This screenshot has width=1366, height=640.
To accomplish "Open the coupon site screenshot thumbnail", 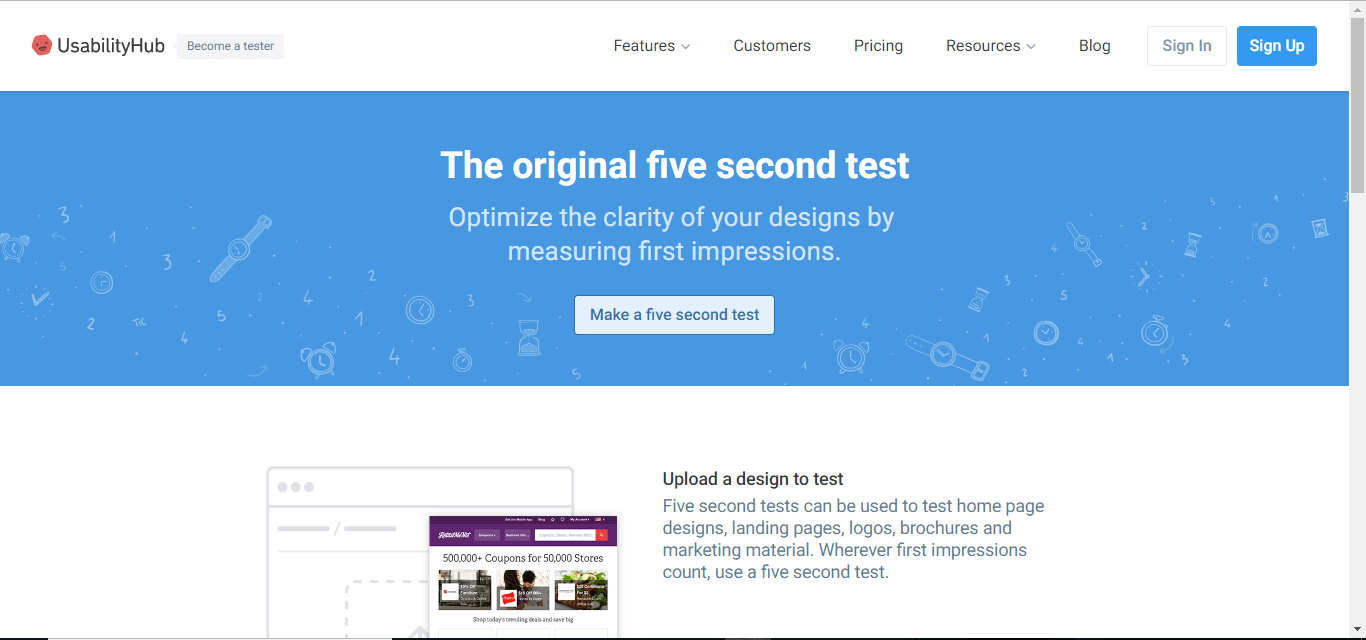I will [523, 577].
